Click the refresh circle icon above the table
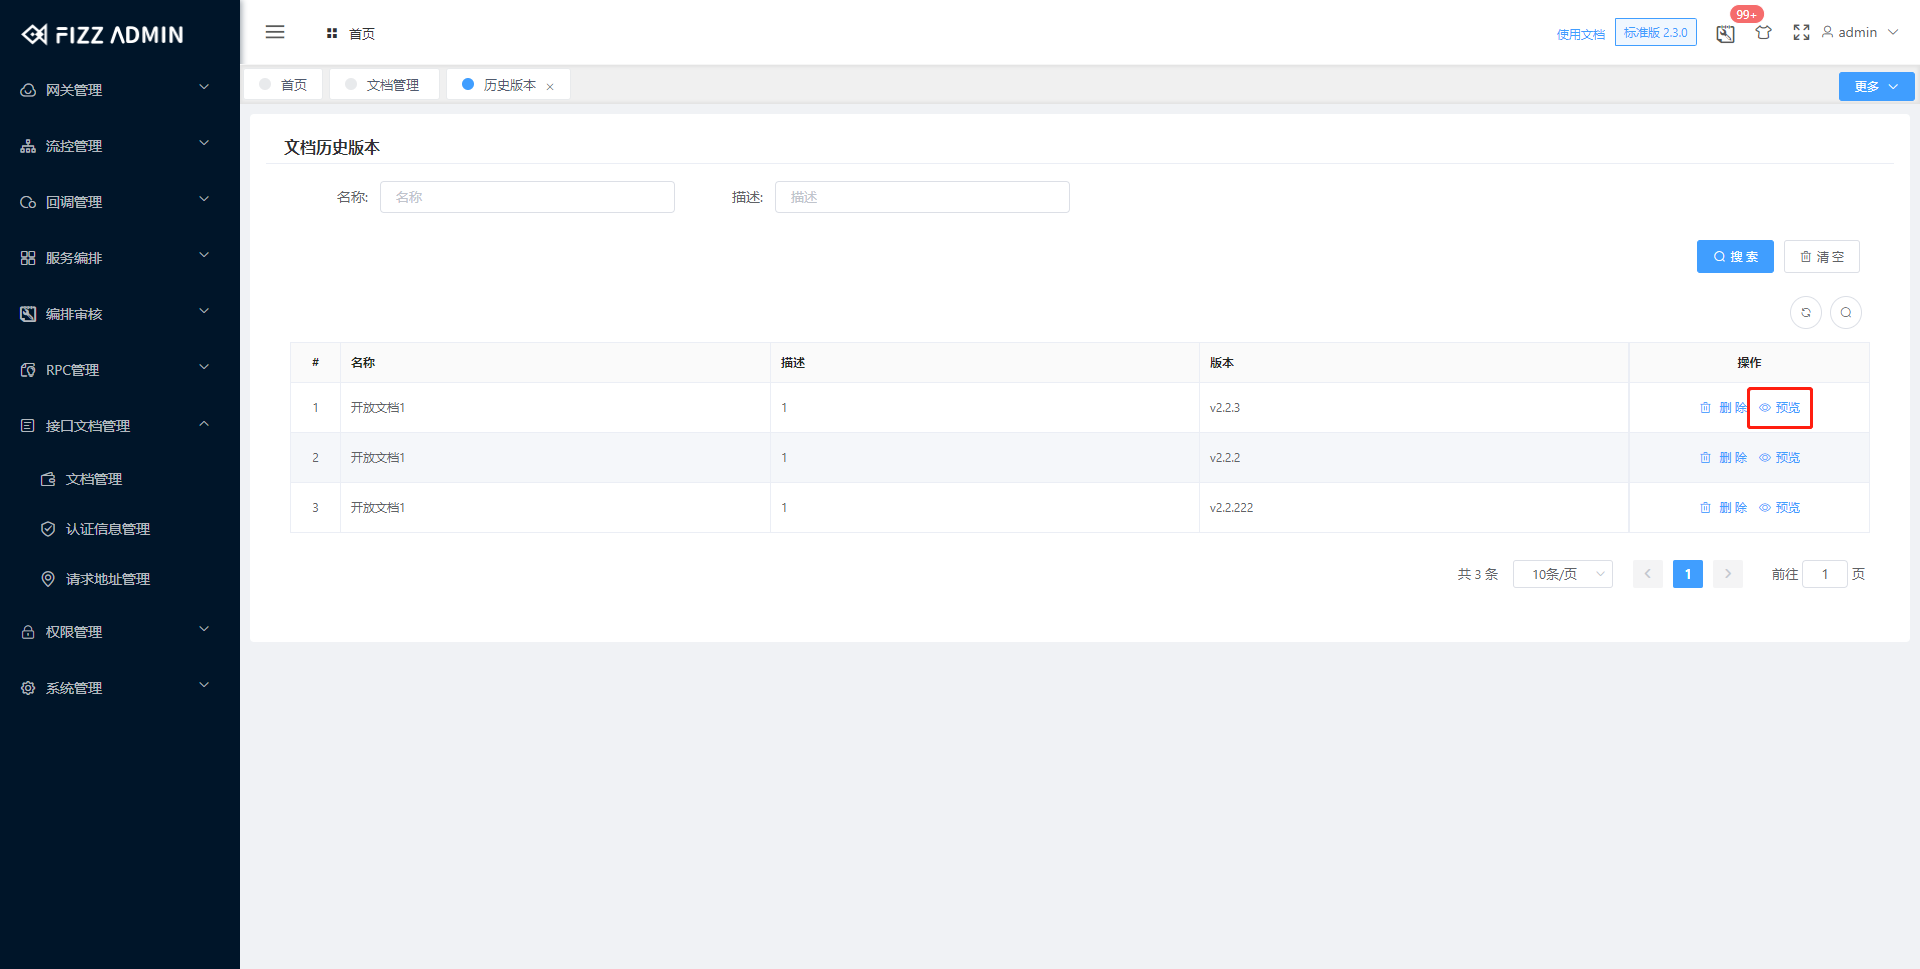The height and width of the screenshot is (969, 1920). (1805, 312)
